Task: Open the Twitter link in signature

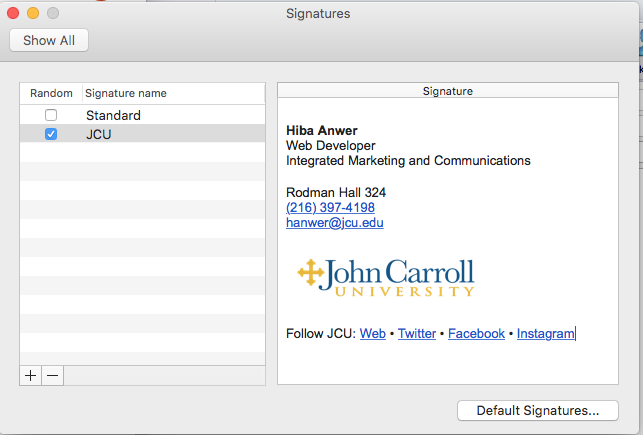Action: (x=417, y=333)
